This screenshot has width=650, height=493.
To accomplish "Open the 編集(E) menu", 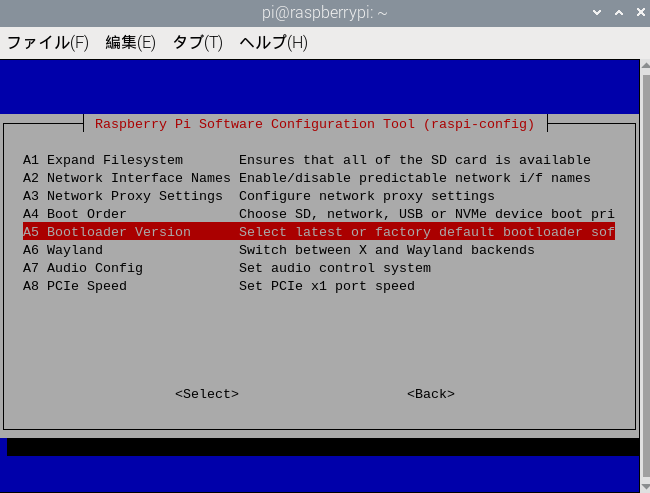I will tap(131, 43).
